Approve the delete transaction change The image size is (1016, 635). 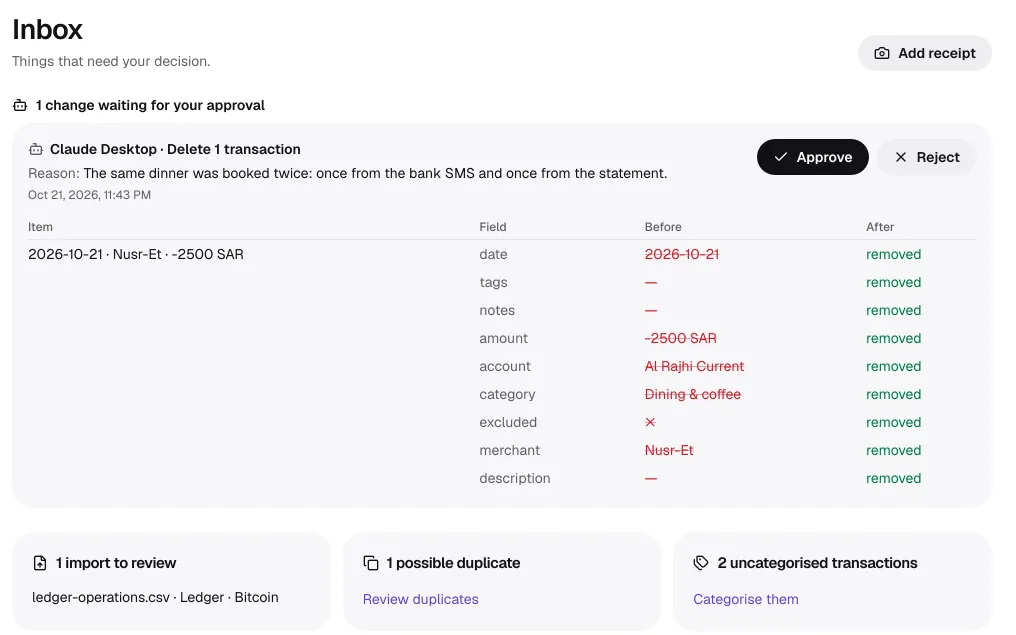tap(813, 157)
